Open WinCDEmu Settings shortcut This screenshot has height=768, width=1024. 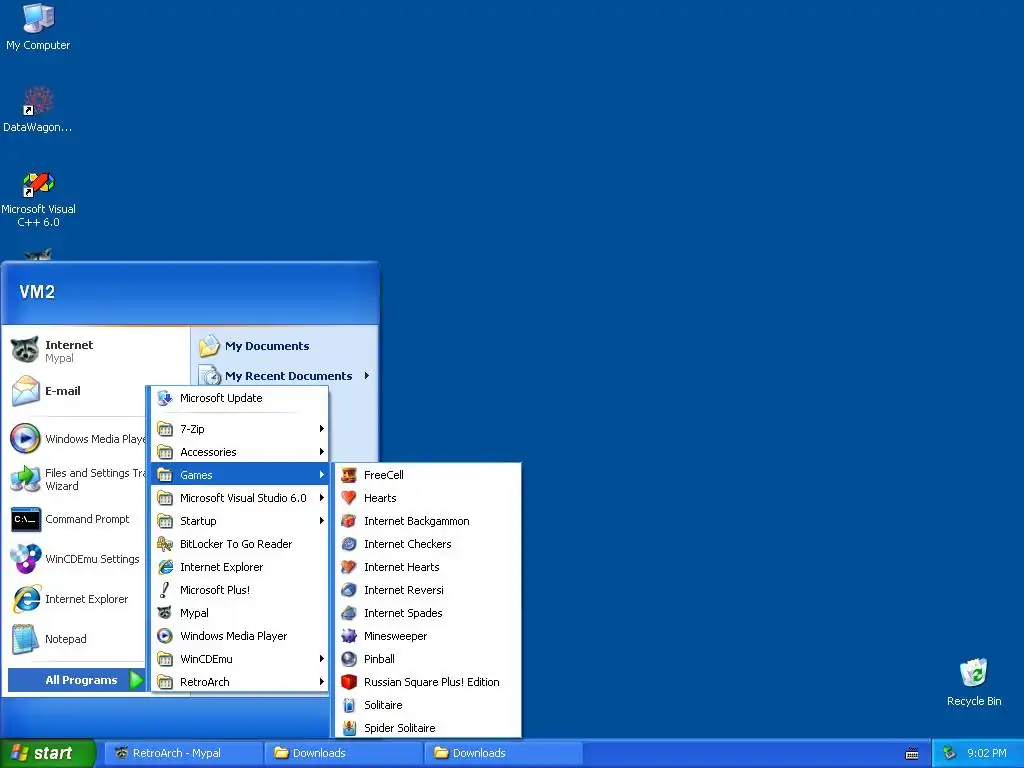77,559
